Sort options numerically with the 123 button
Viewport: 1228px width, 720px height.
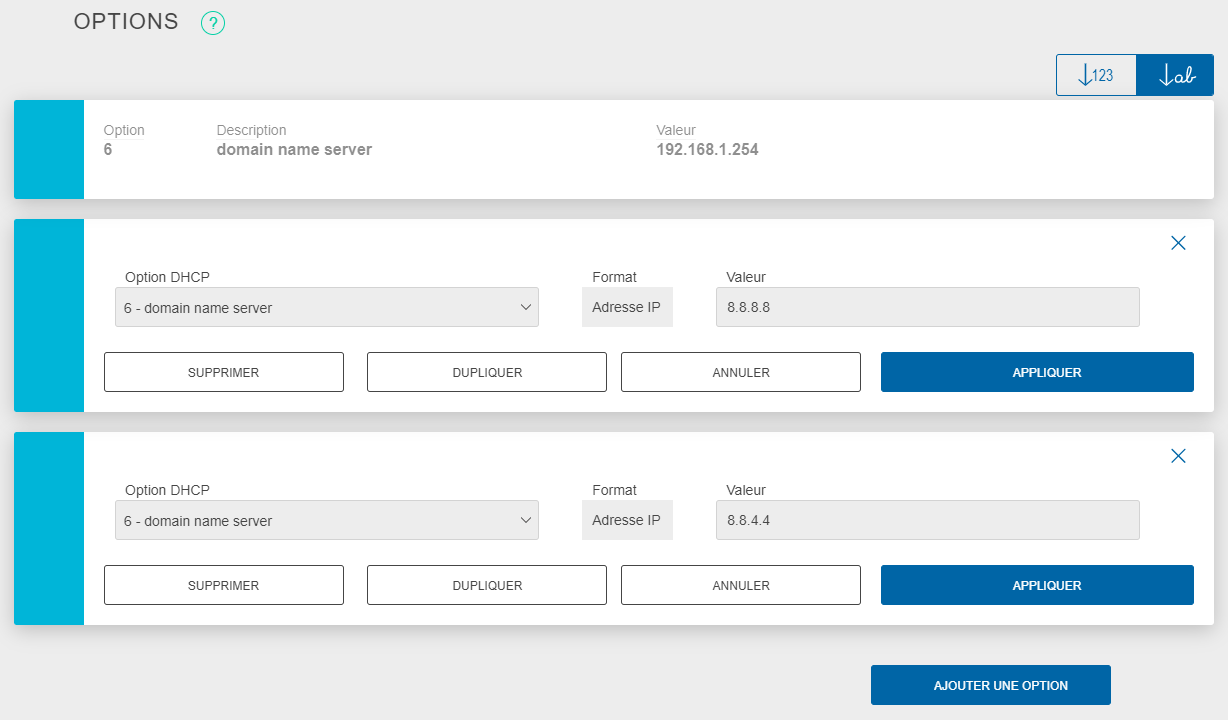pos(1096,74)
